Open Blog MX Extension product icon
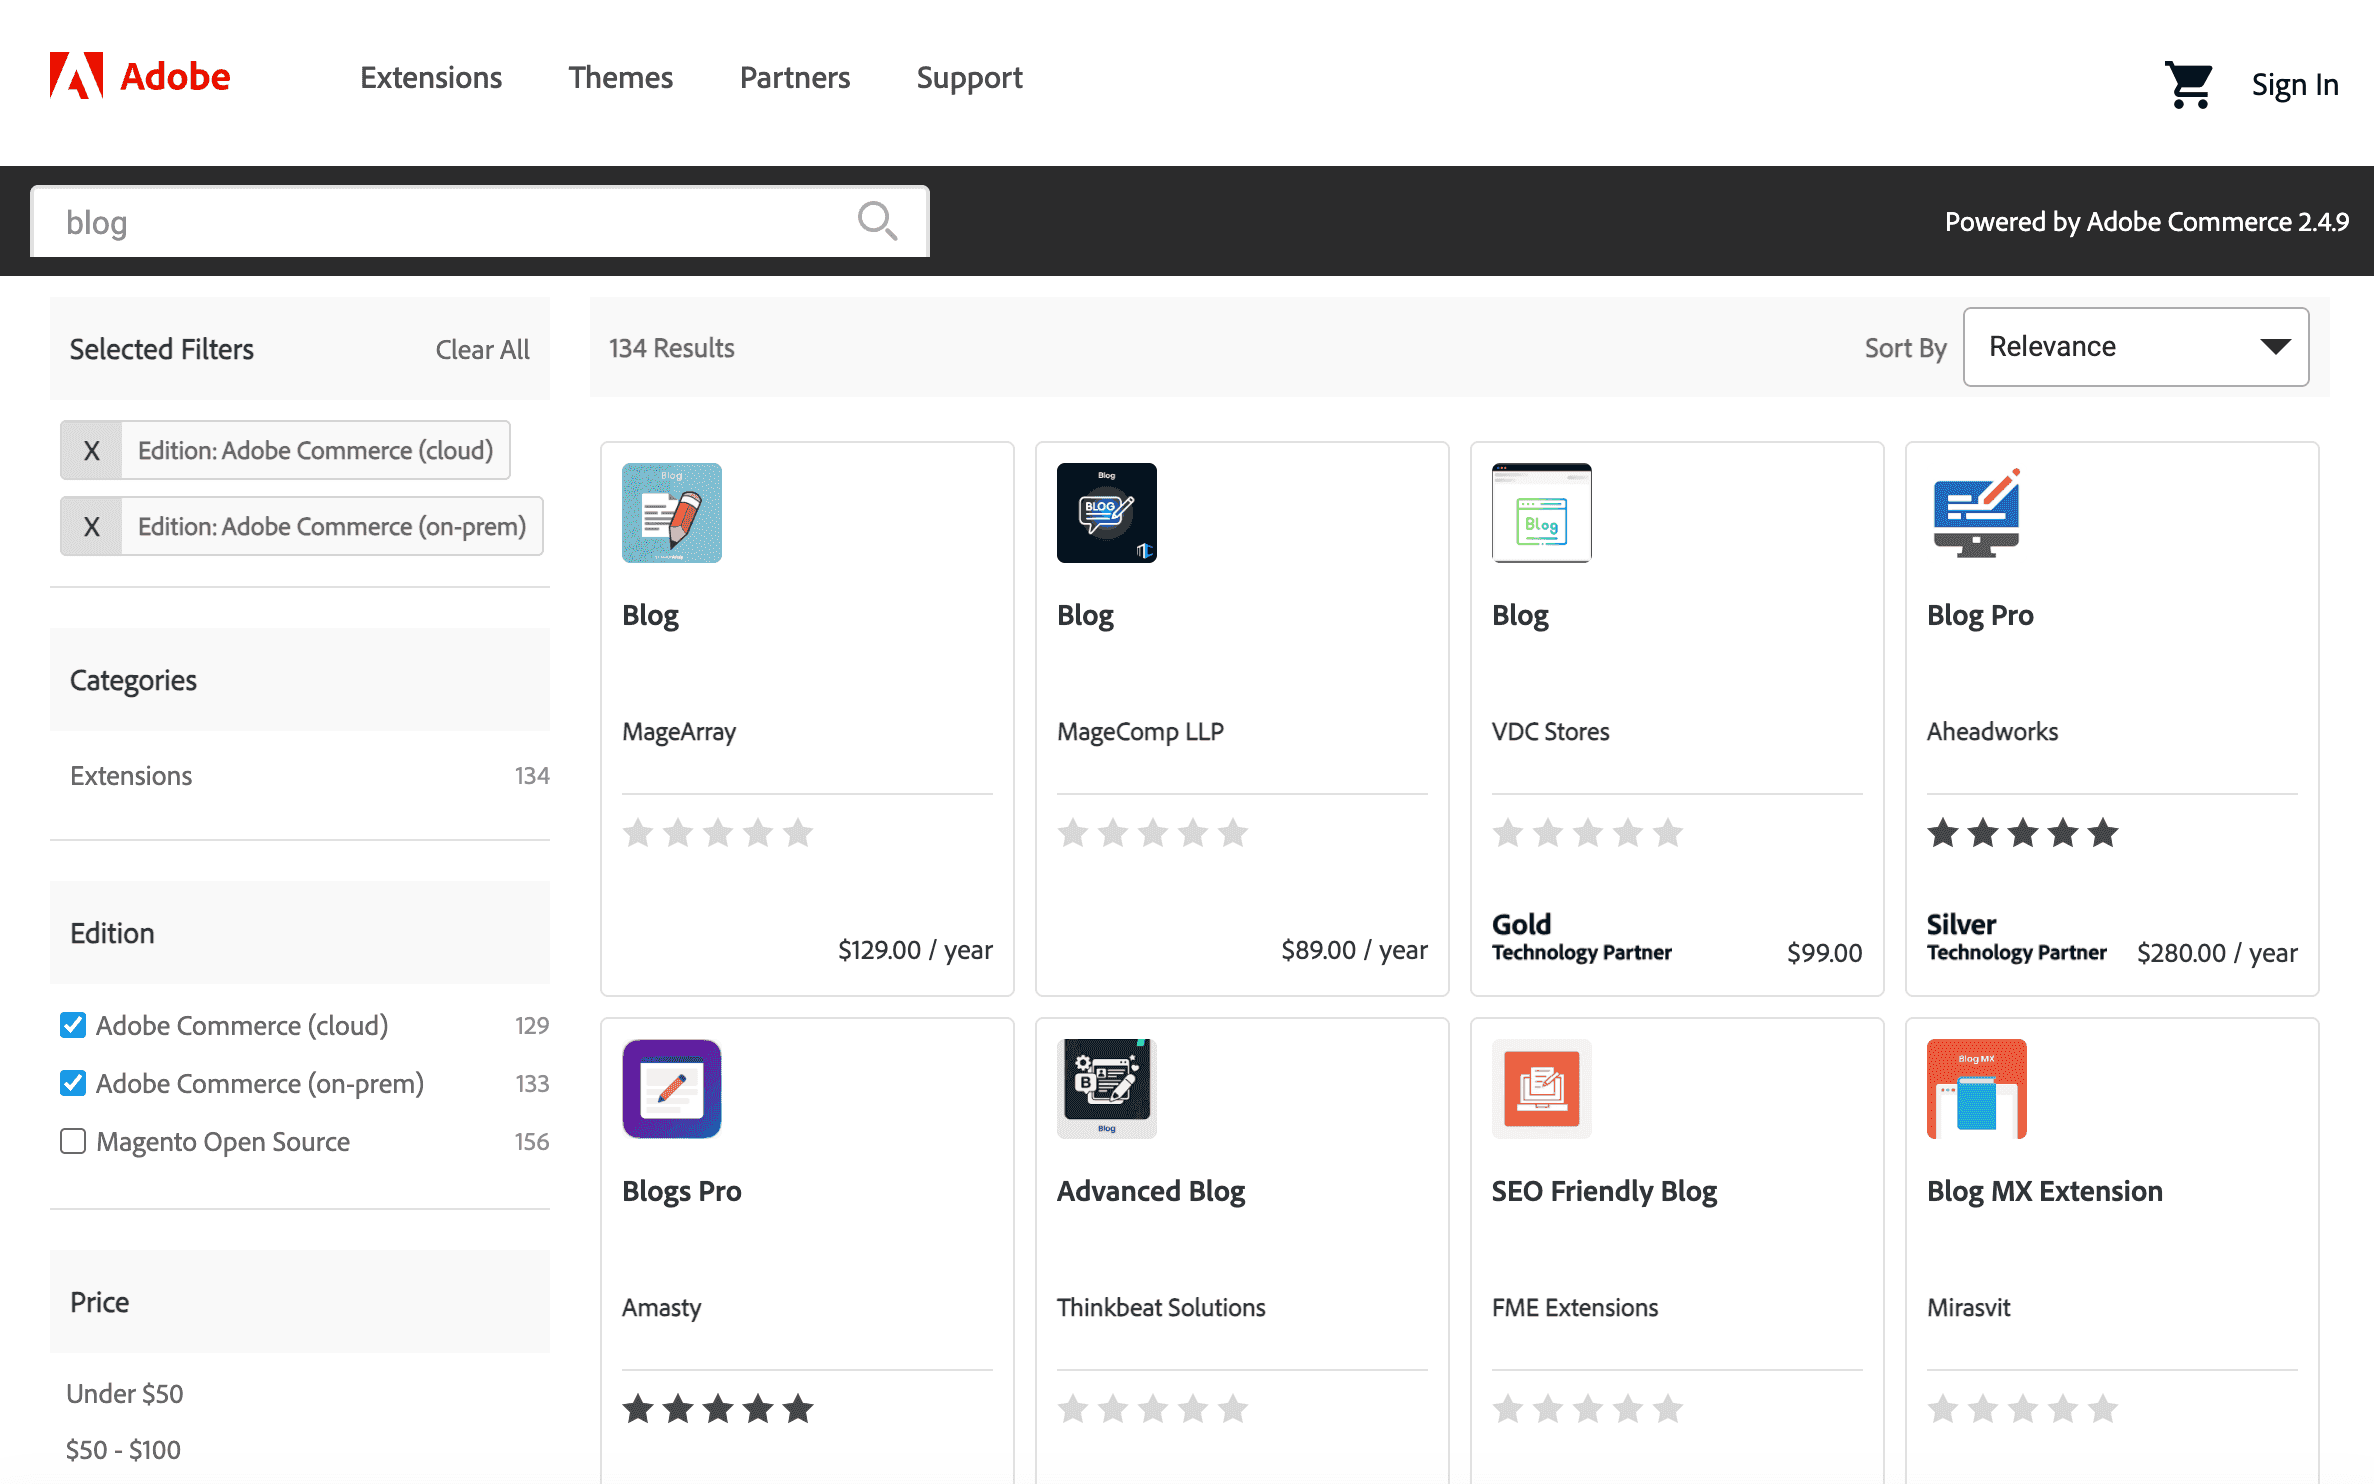2374x1484 pixels. coord(1977,1089)
